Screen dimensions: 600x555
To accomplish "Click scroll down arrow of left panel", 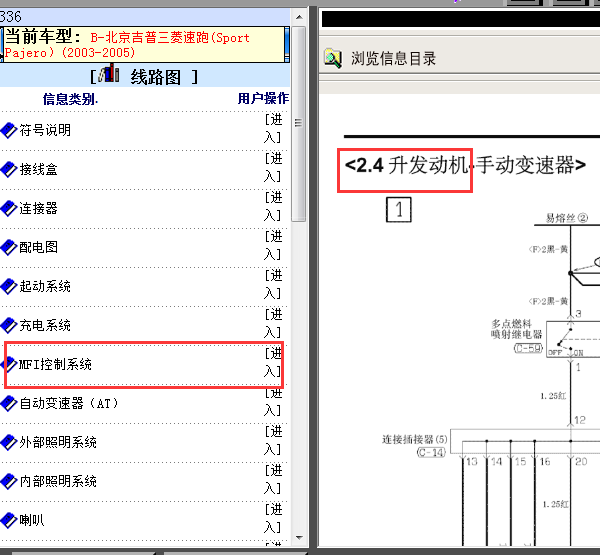I will (299, 538).
